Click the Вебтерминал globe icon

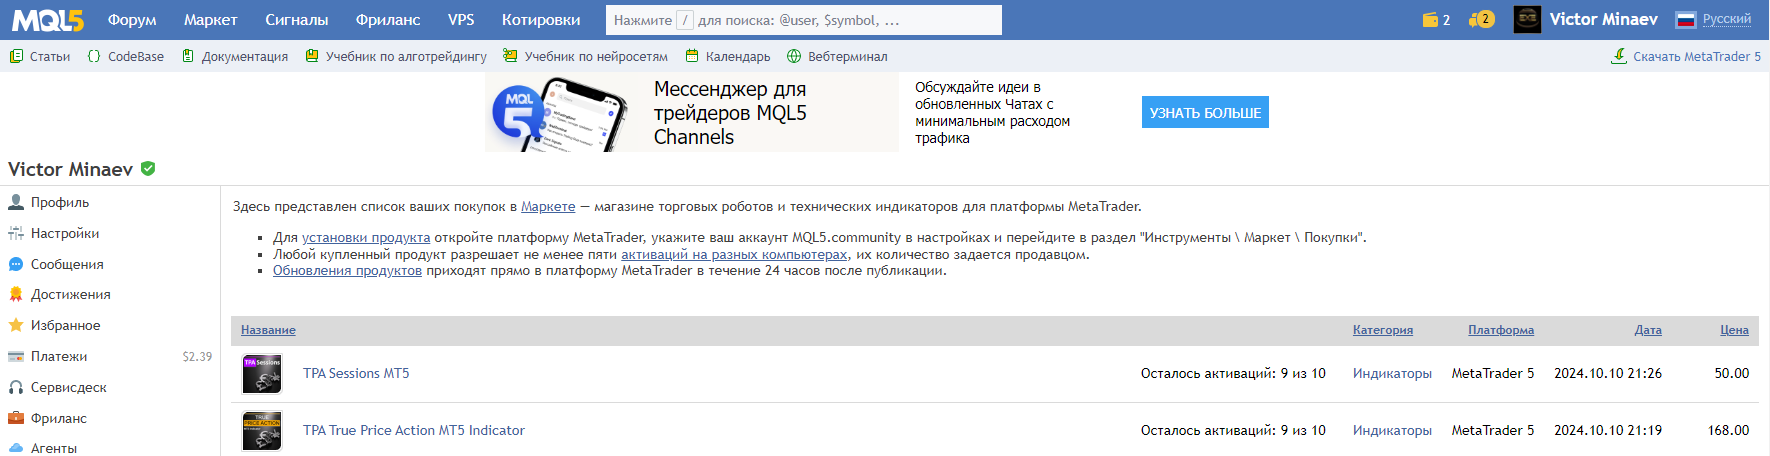point(794,56)
